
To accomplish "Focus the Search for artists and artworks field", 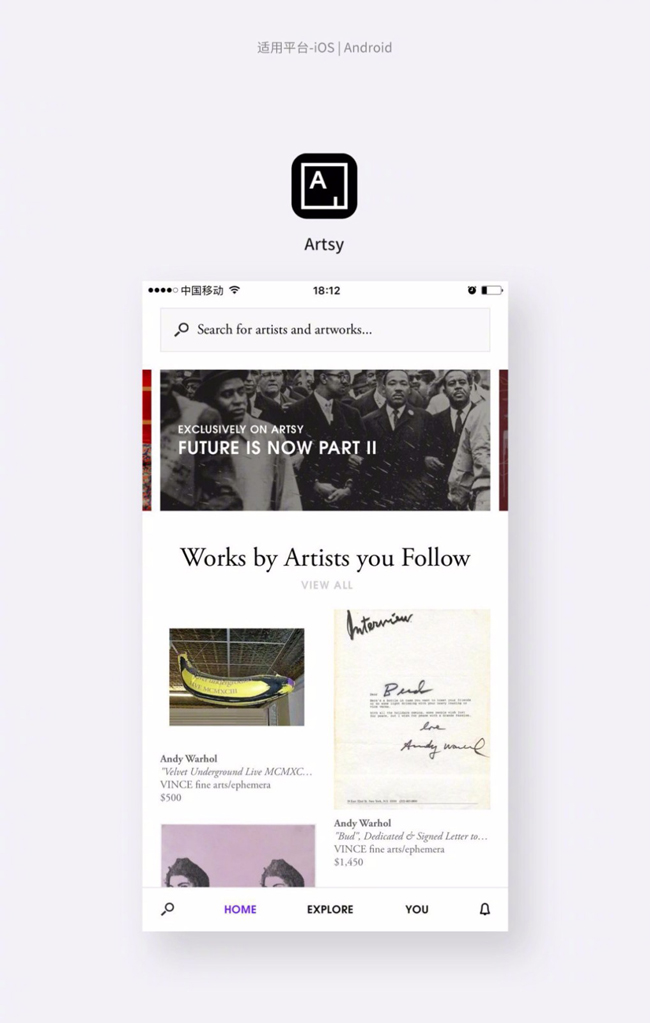I will click(325, 329).
